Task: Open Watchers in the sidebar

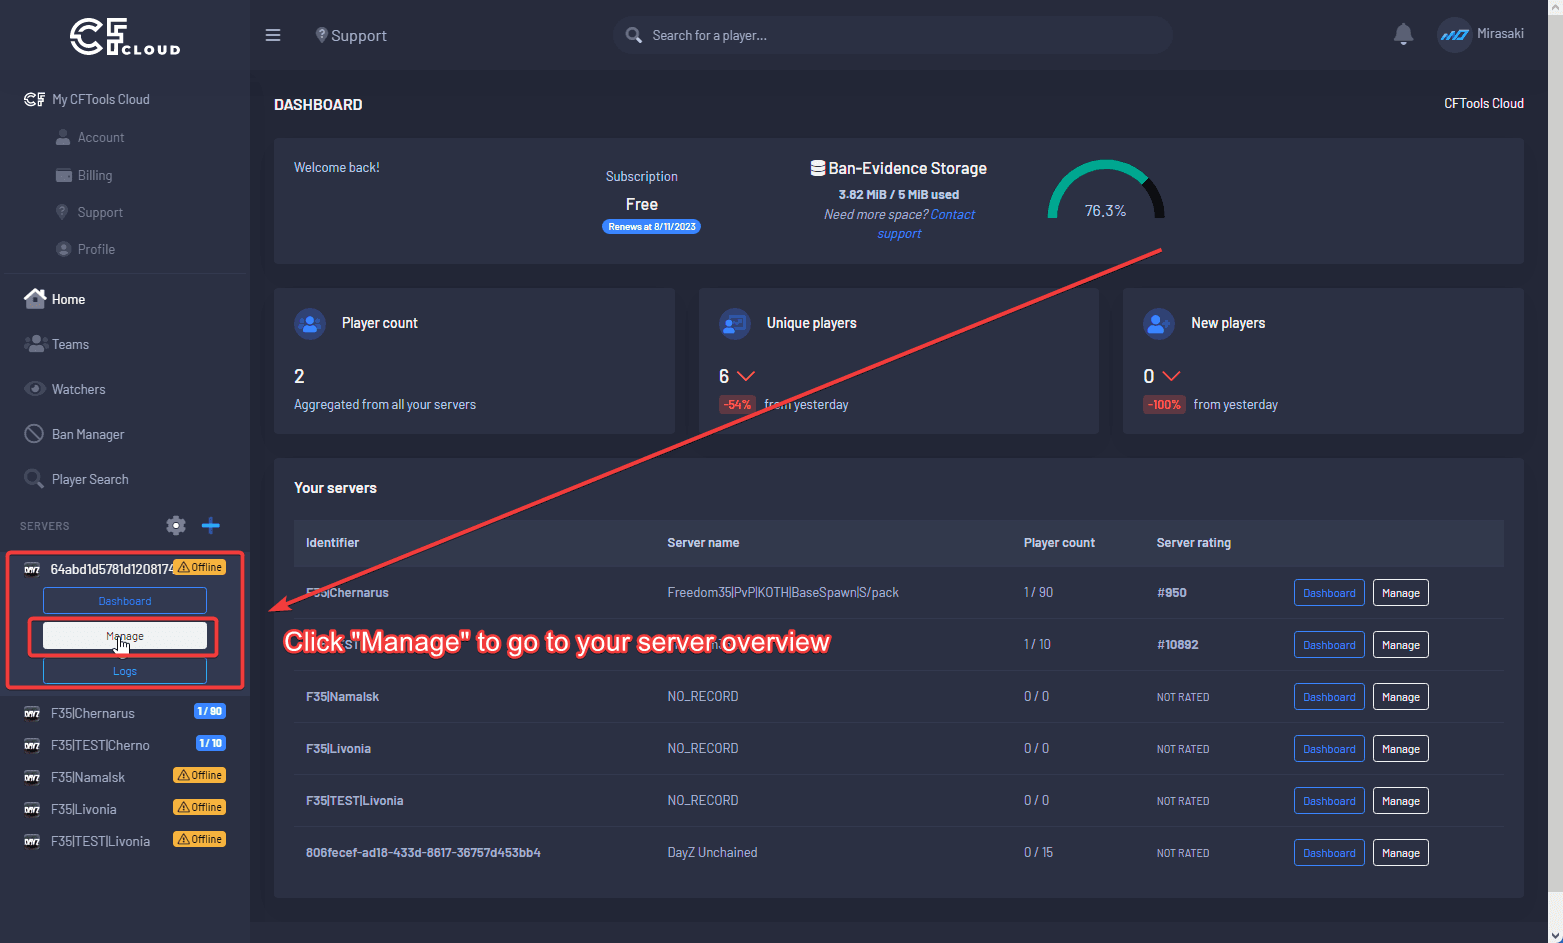Action: 78,389
